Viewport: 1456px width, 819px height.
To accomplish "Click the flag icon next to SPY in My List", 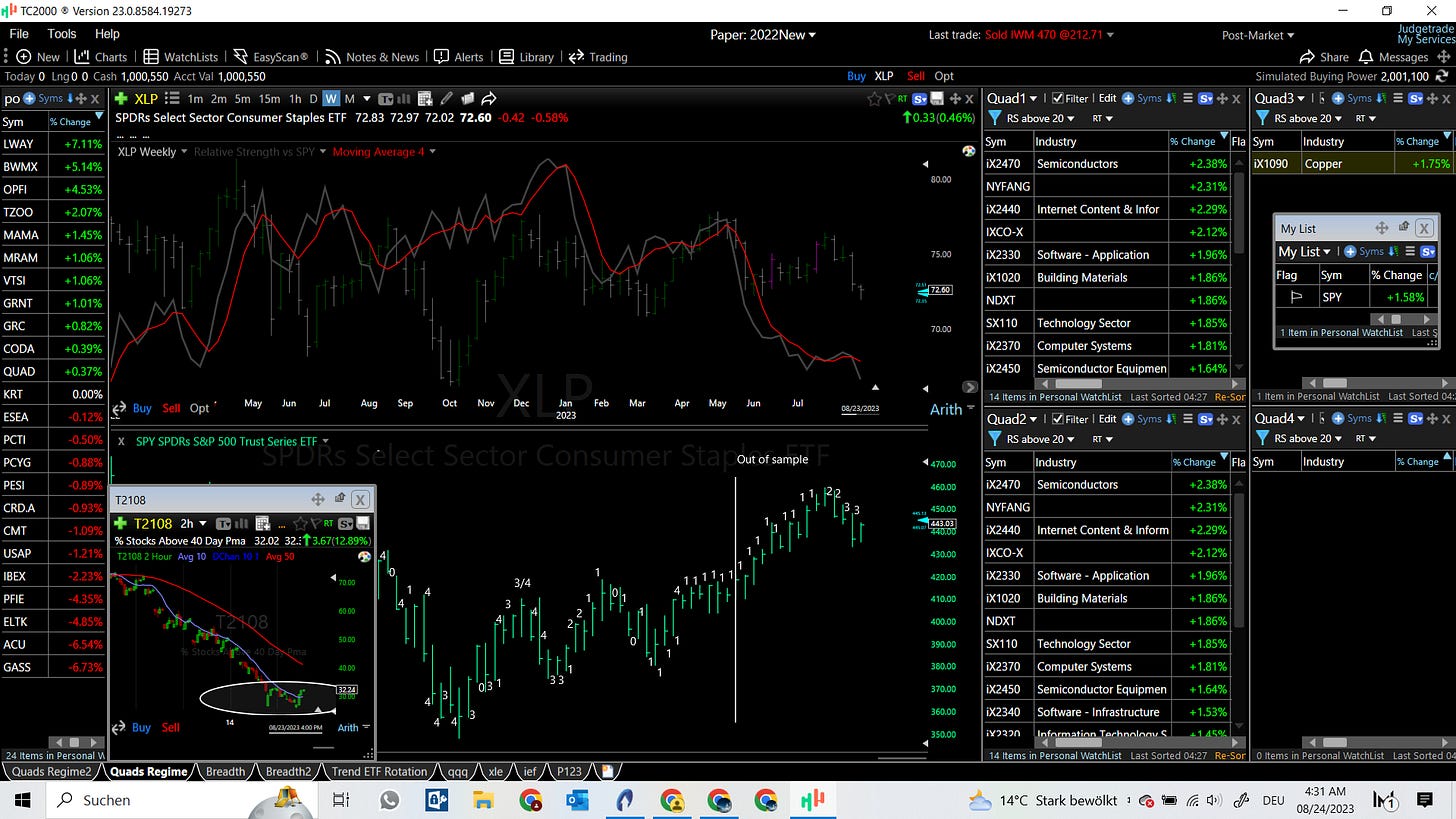I will pyautogui.click(x=1297, y=297).
